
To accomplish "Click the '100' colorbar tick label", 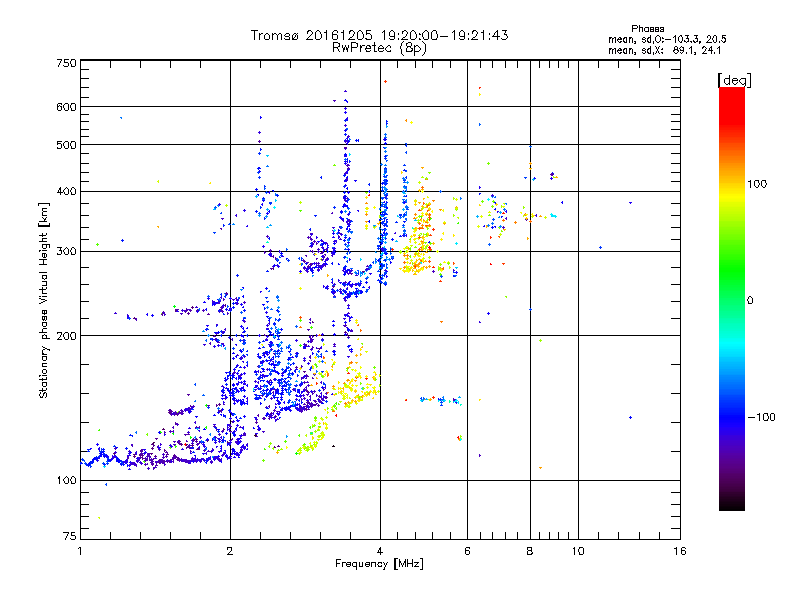I will coord(757,184).
